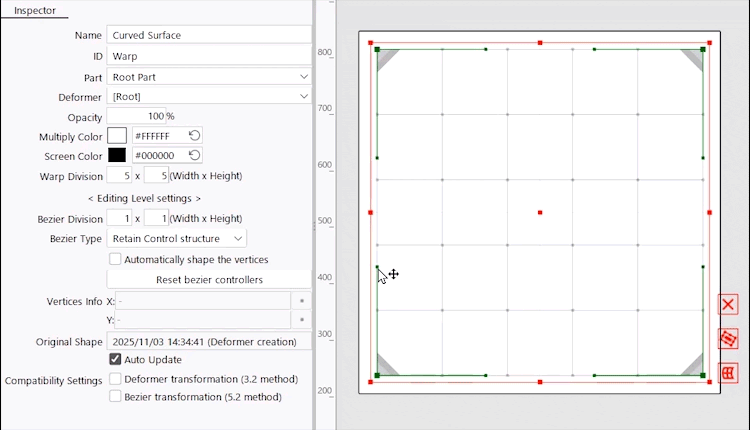Viewport: 750px width, 430px height.
Task: Open the Part dropdown showing Root Part
Action: (x=209, y=76)
